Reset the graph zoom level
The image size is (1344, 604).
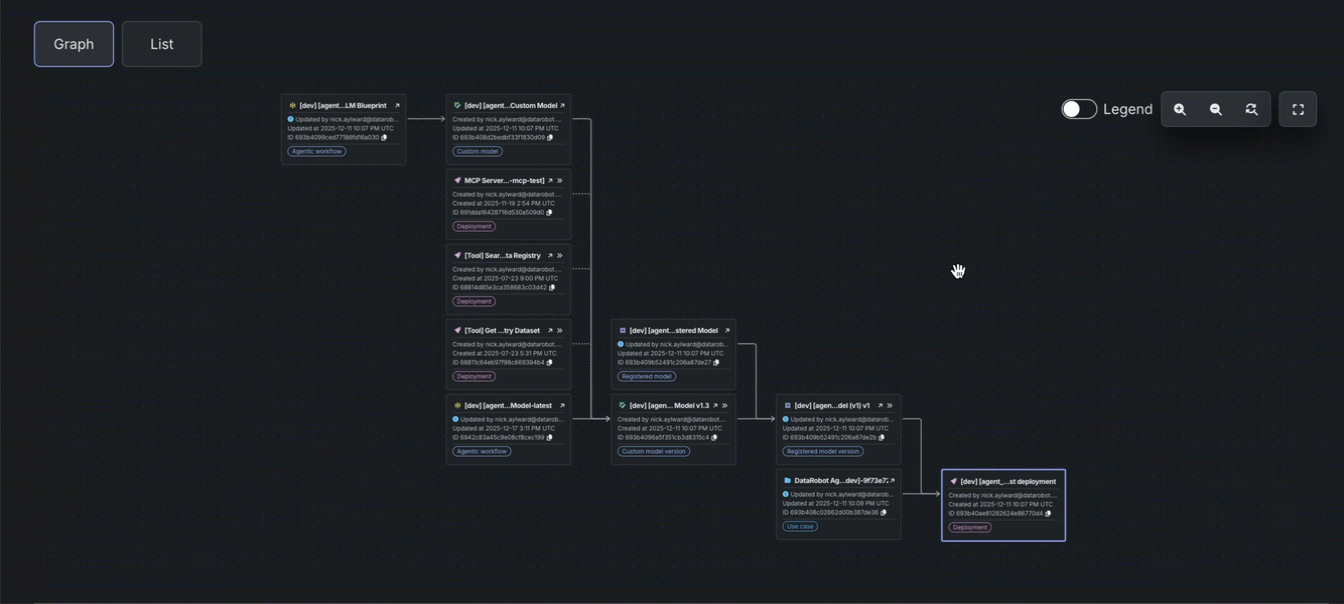point(1251,110)
